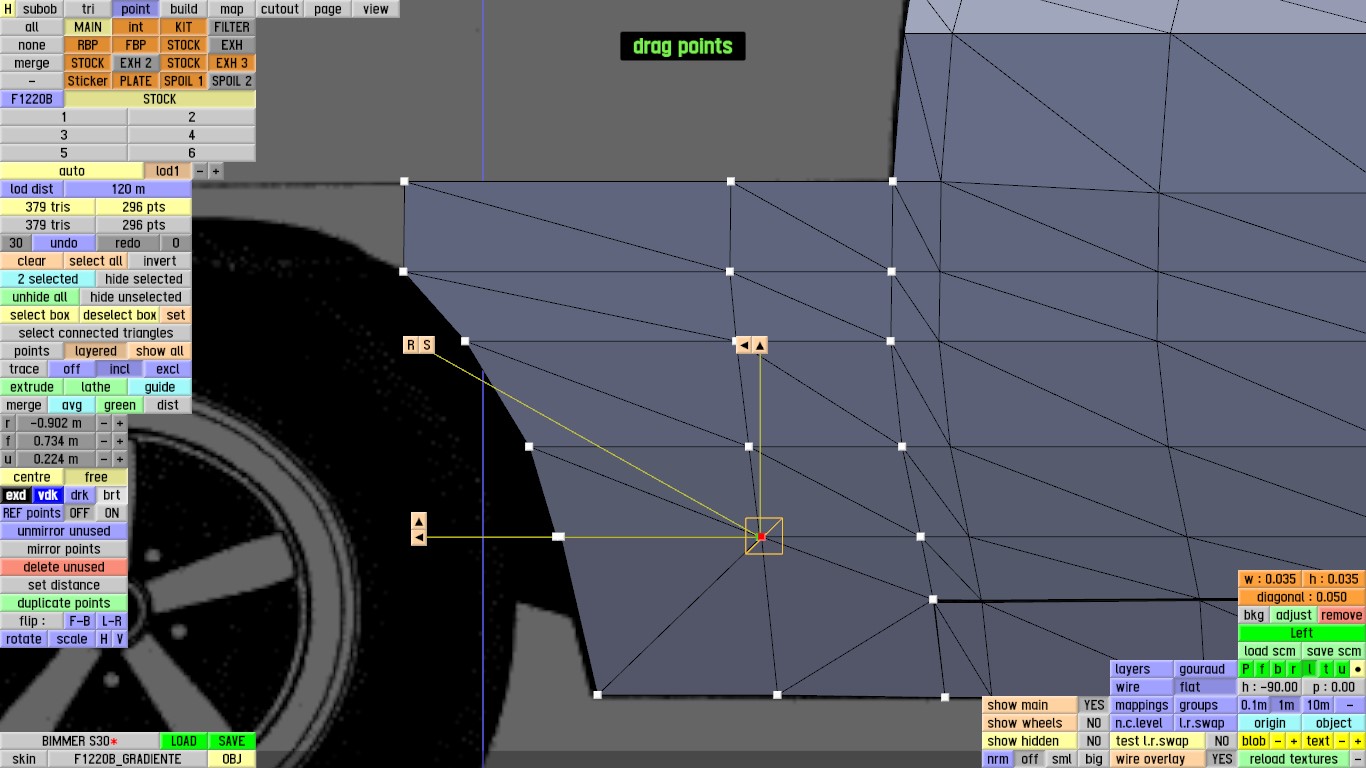This screenshot has width=1366, height=768.
Task: Increase the r coordinate with its plus button
Action: coord(119,423)
